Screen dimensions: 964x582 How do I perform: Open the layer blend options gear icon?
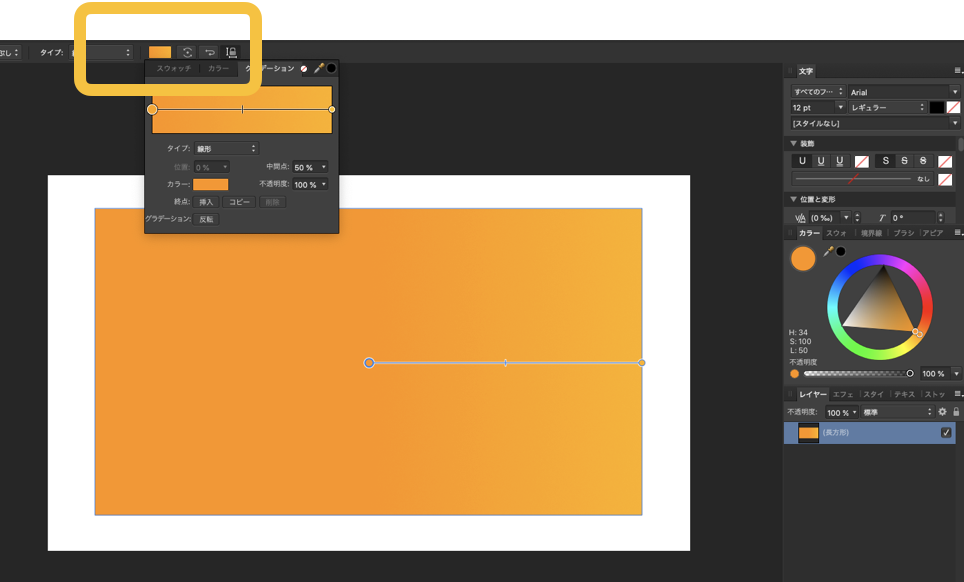[942, 412]
